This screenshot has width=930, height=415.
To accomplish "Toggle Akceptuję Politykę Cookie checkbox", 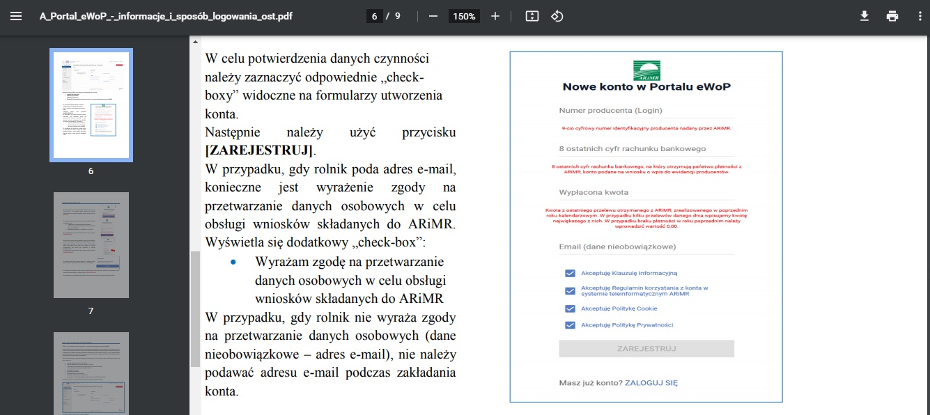I will tap(570, 309).
